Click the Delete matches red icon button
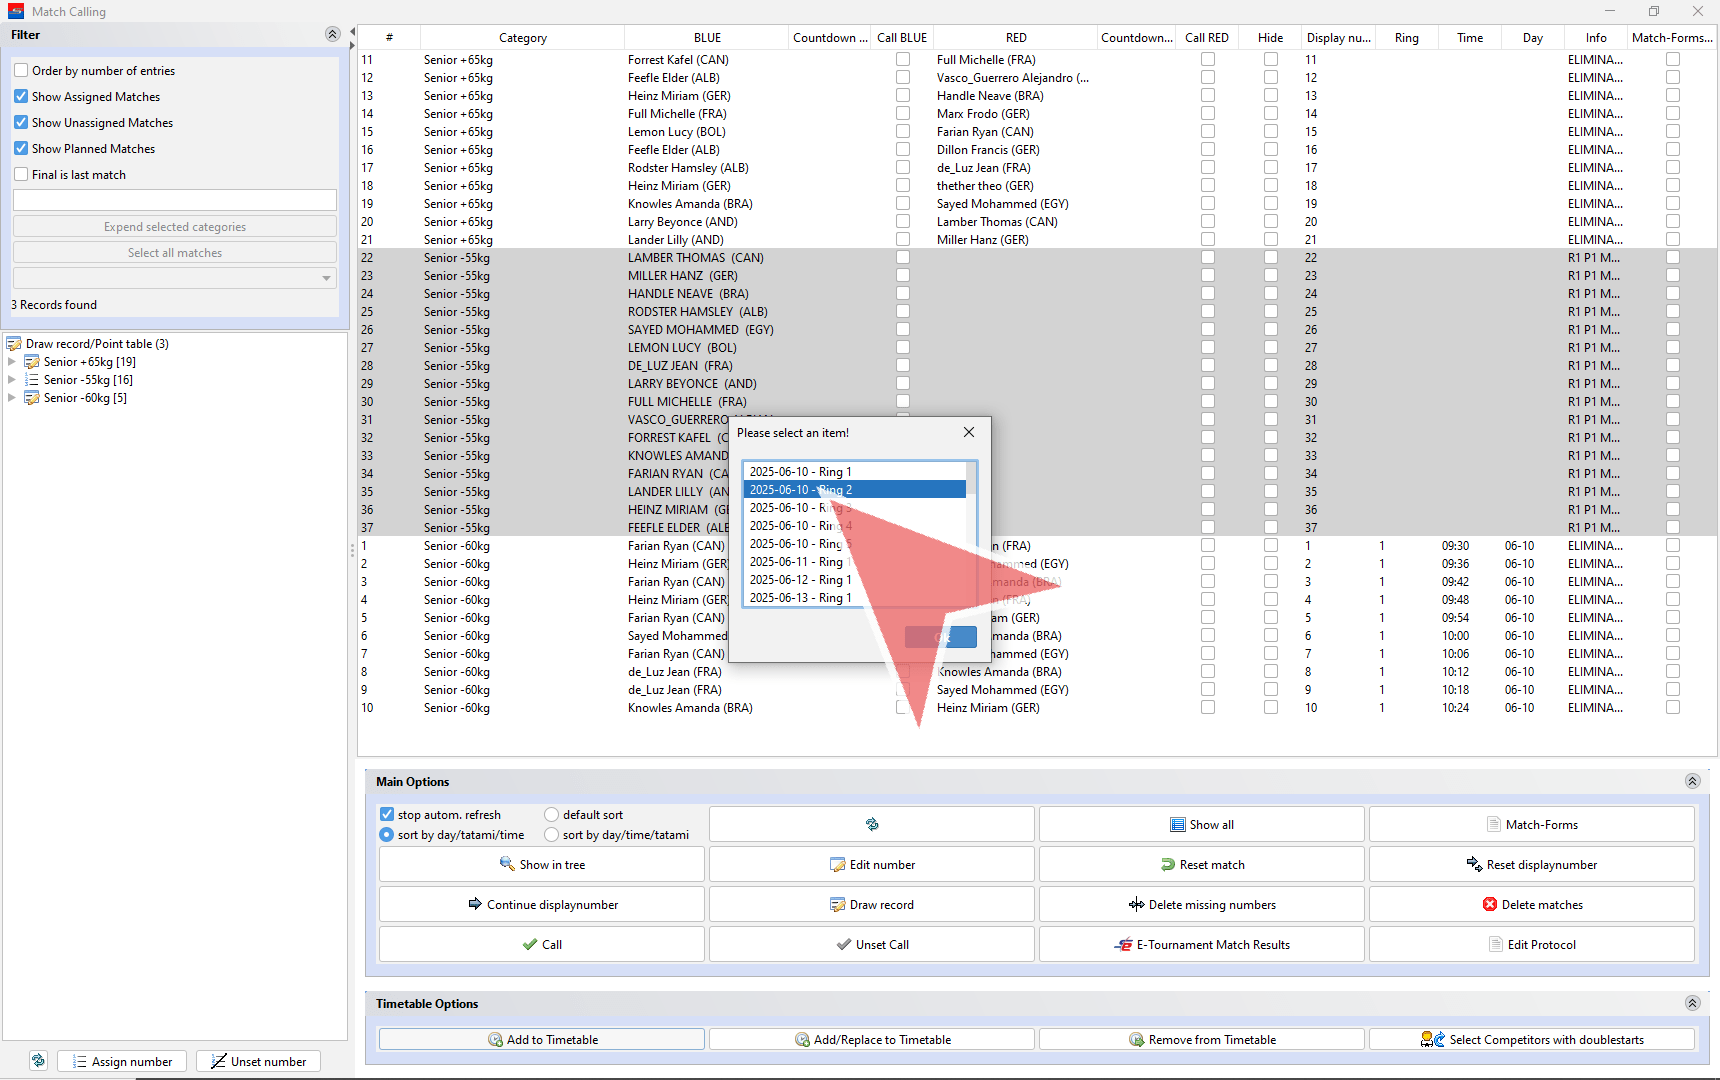This screenshot has width=1720, height=1080. 1531,904
